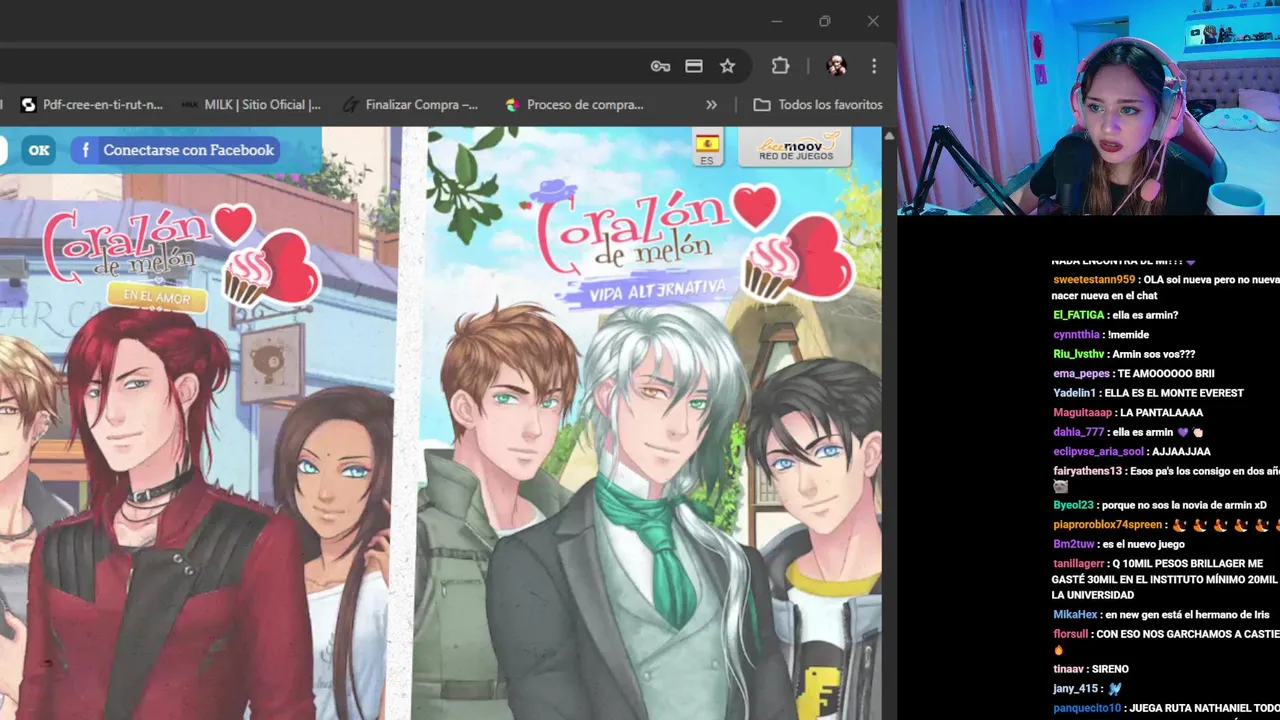
Task: Click chat username sweetestann959
Action: point(1094,280)
